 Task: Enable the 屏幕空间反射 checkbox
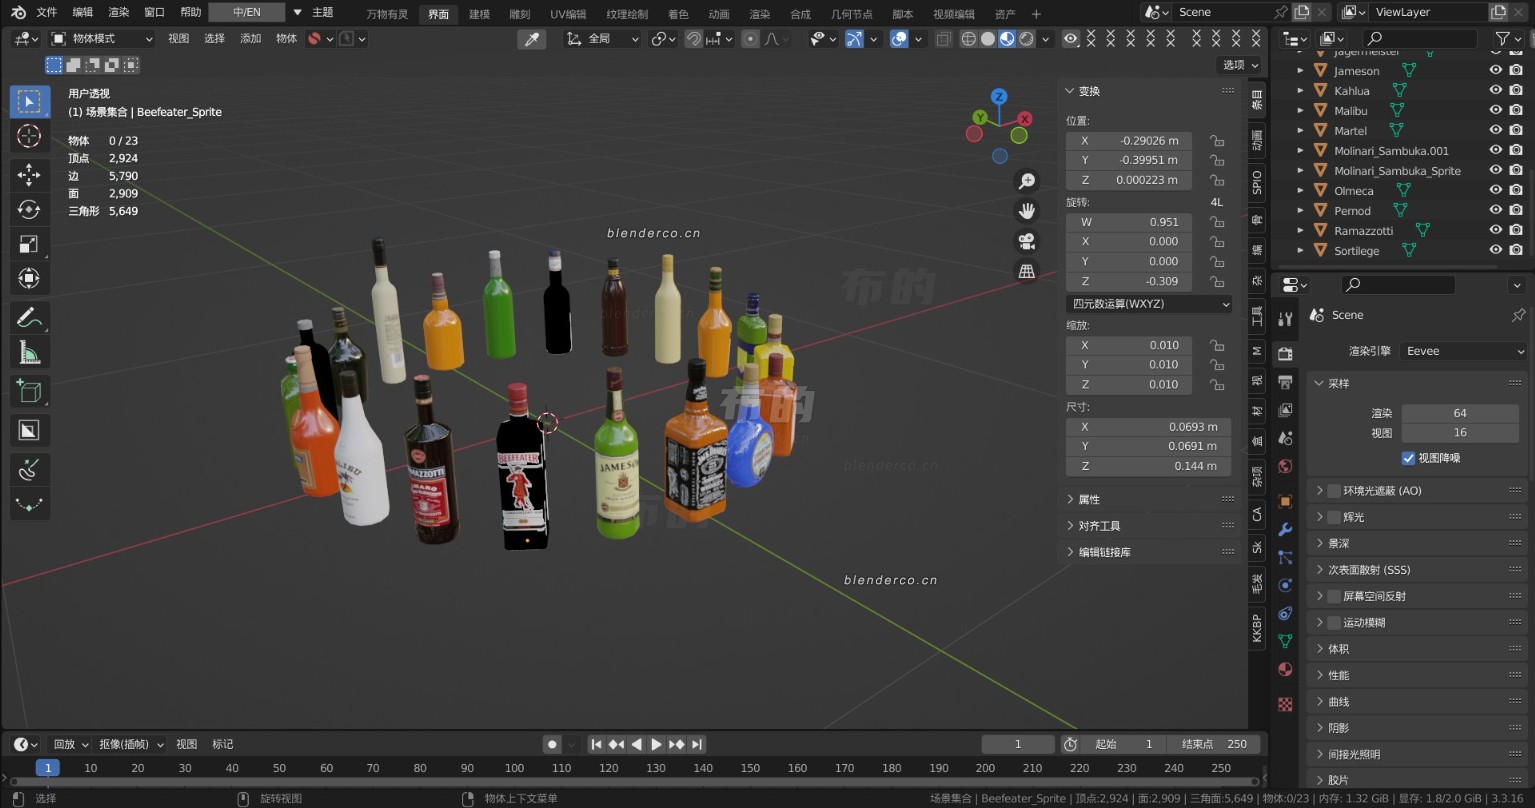coord(1334,596)
